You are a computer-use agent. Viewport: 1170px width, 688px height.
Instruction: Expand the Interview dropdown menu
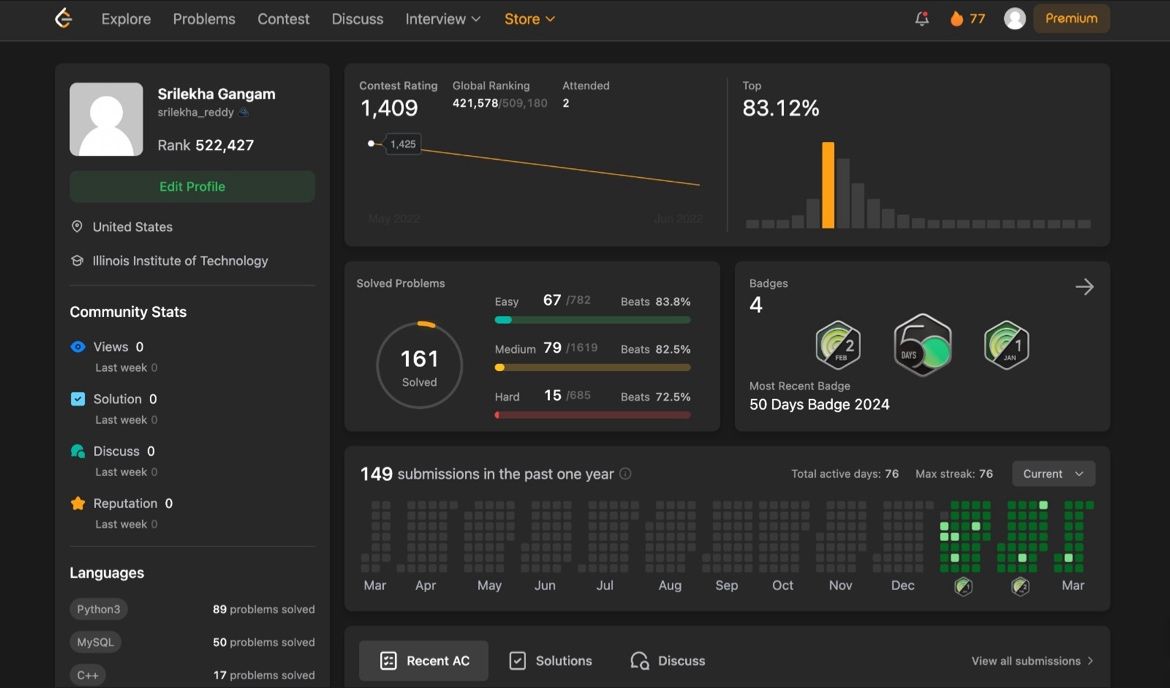(443, 19)
